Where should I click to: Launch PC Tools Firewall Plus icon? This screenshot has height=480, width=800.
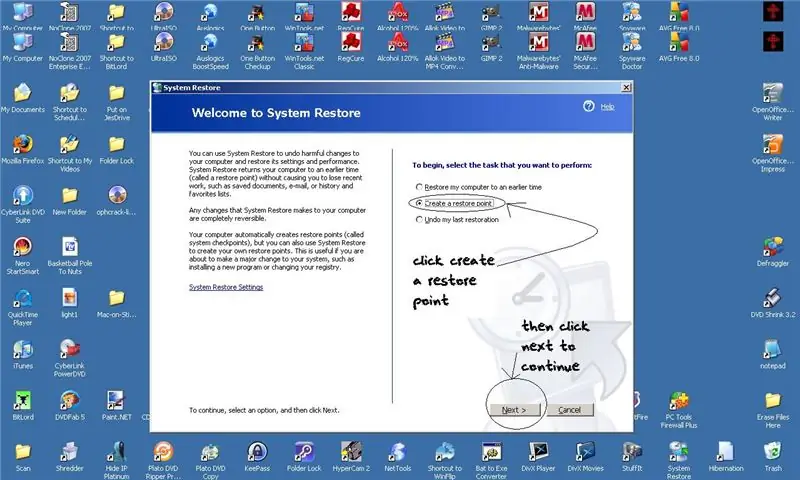[x=679, y=401]
